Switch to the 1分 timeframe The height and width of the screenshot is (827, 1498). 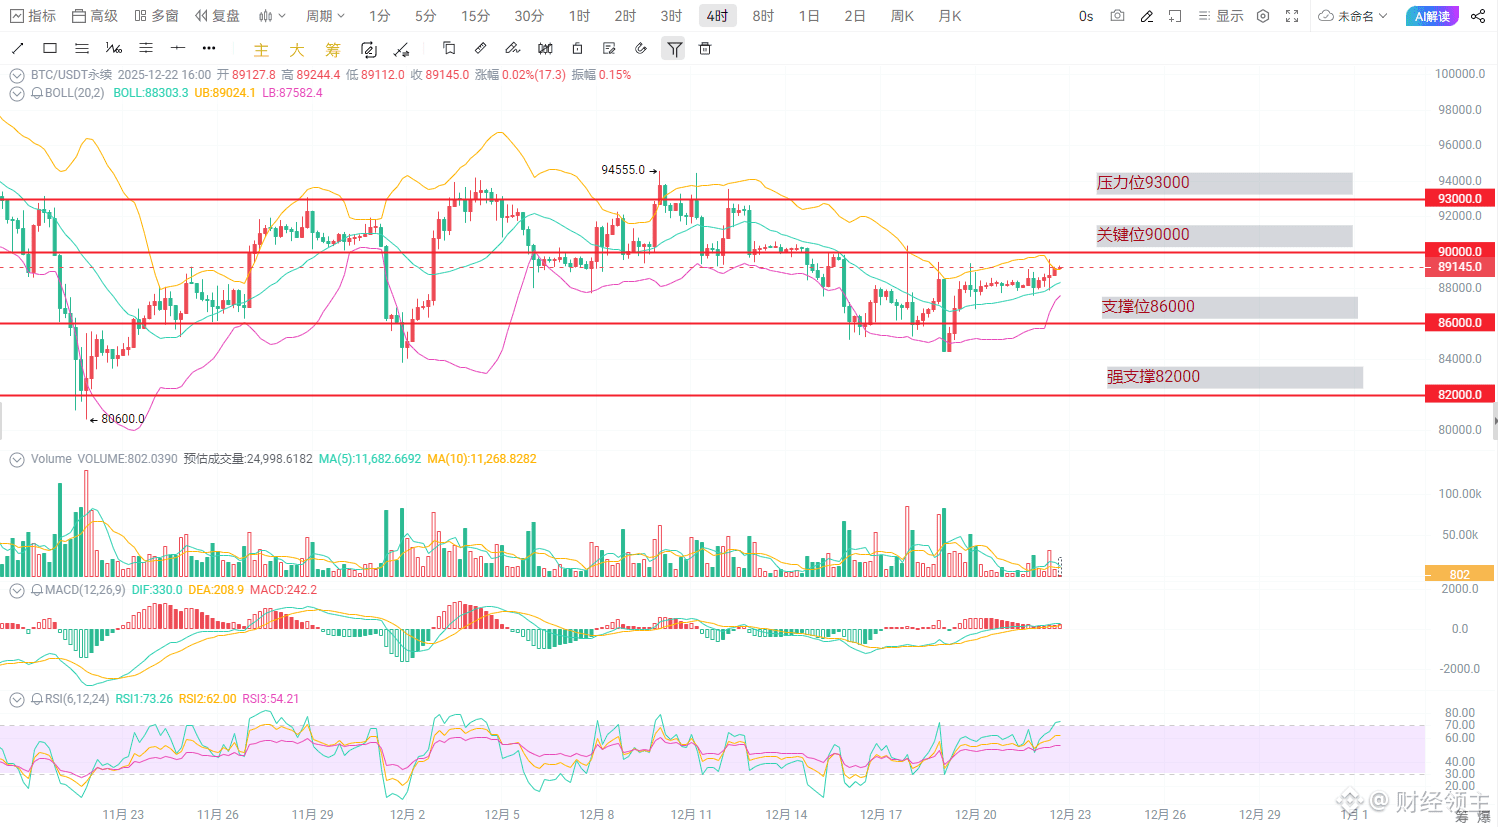(x=379, y=16)
